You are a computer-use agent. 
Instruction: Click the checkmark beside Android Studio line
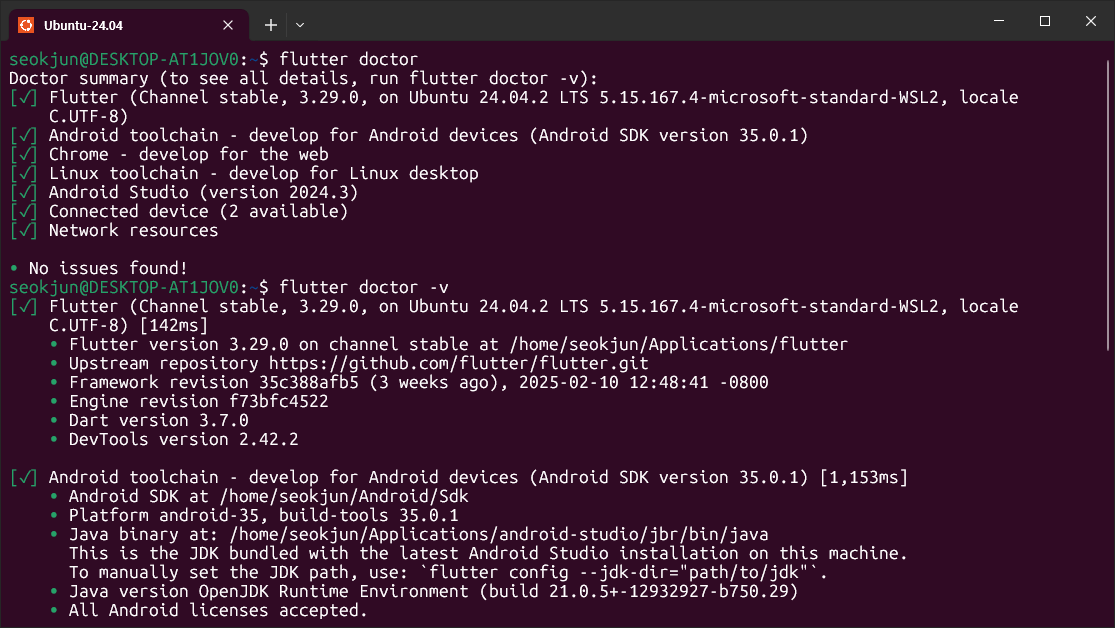23,193
